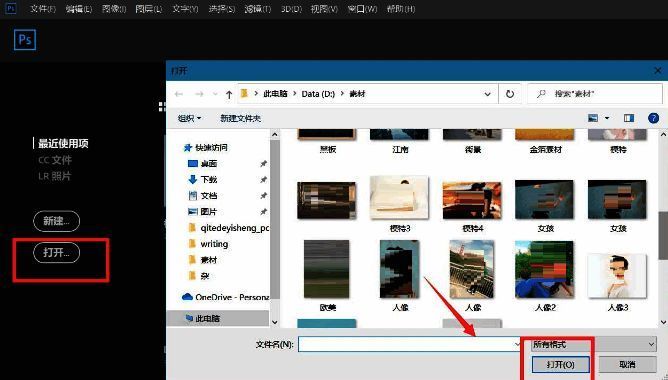
Task: Click the 新建... button
Action: [56, 221]
